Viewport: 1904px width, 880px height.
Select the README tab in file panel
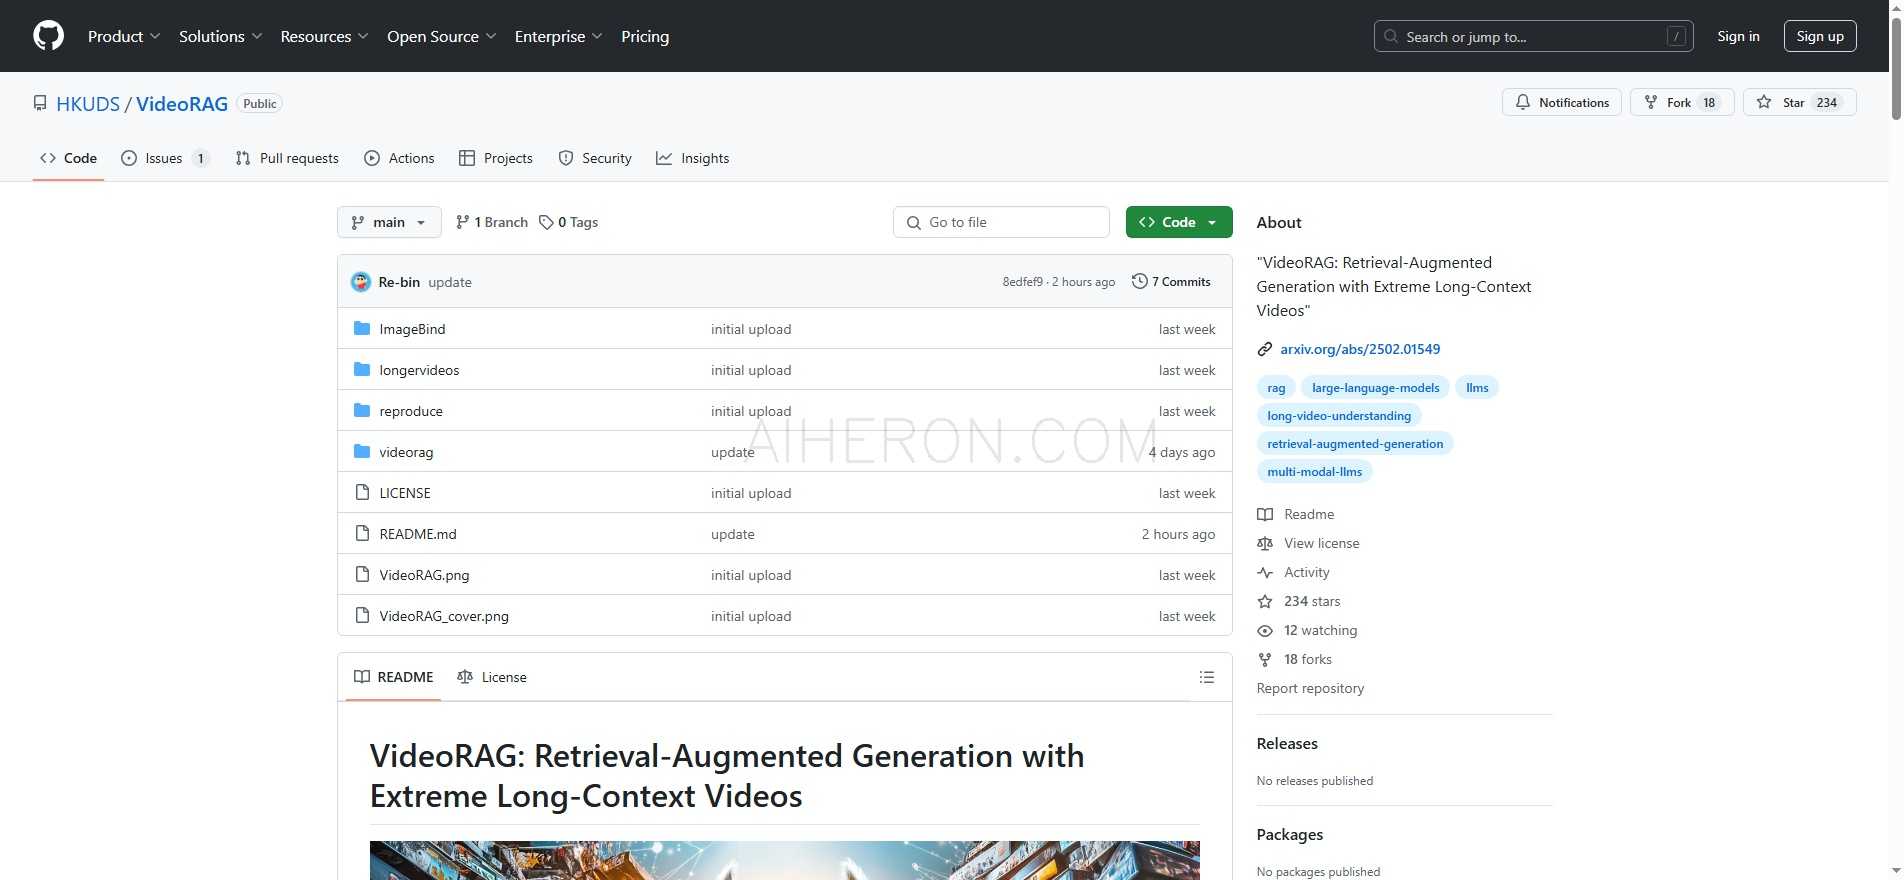click(x=394, y=677)
